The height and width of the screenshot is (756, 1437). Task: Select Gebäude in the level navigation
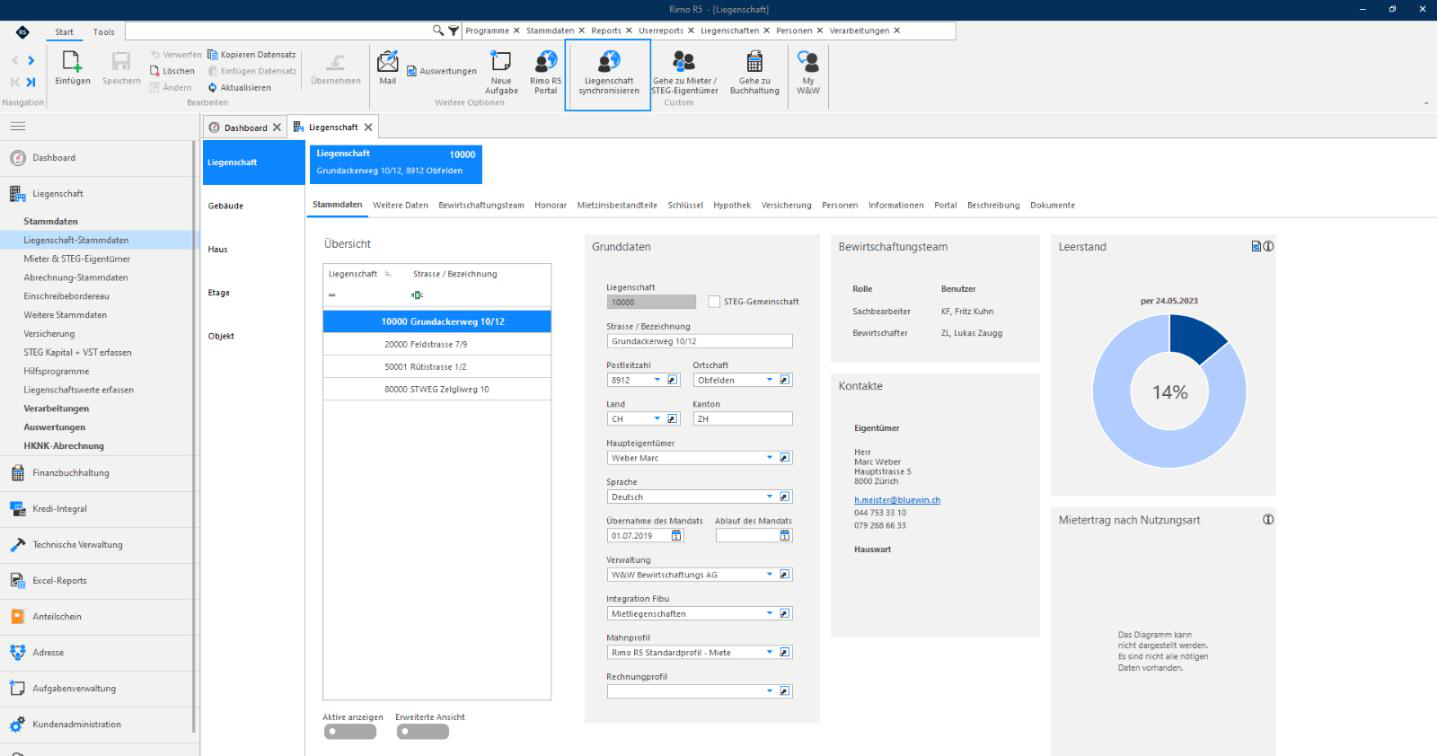(x=226, y=206)
